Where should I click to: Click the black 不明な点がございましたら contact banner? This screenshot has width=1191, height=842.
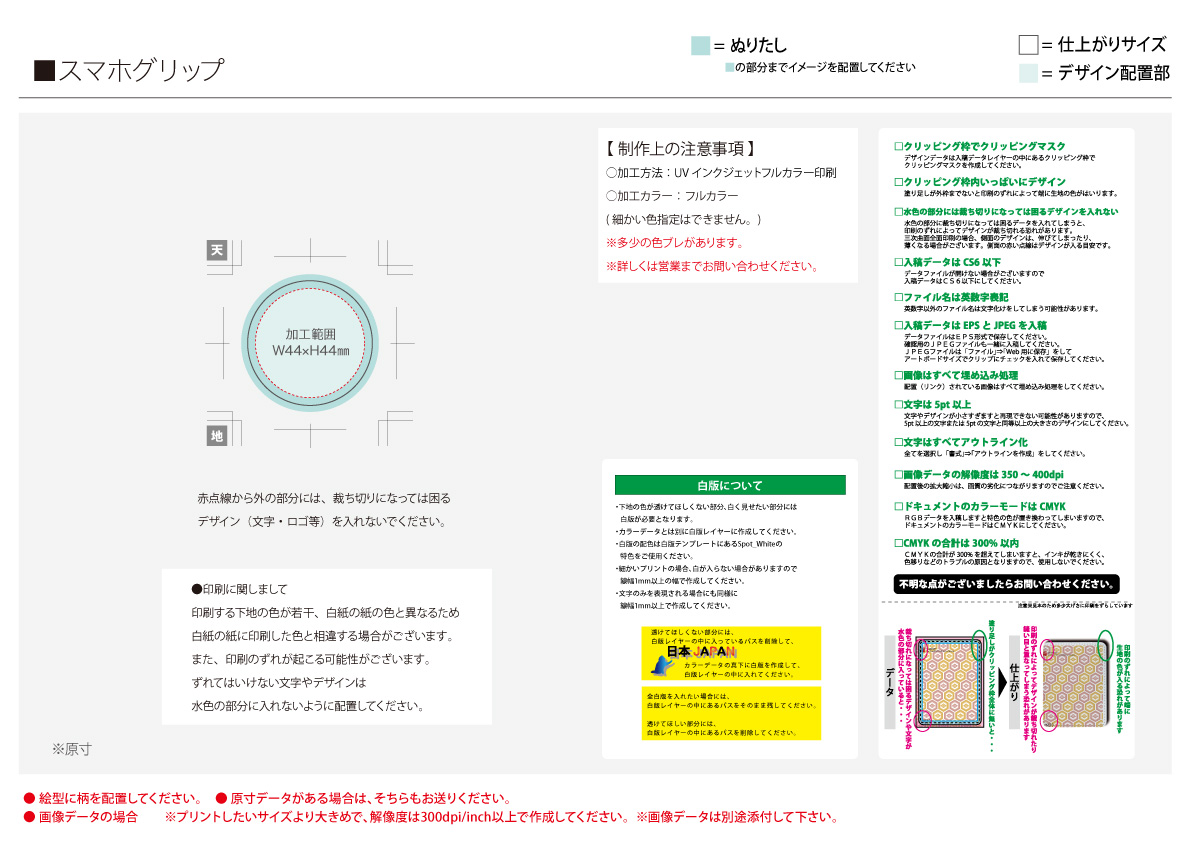1006,584
